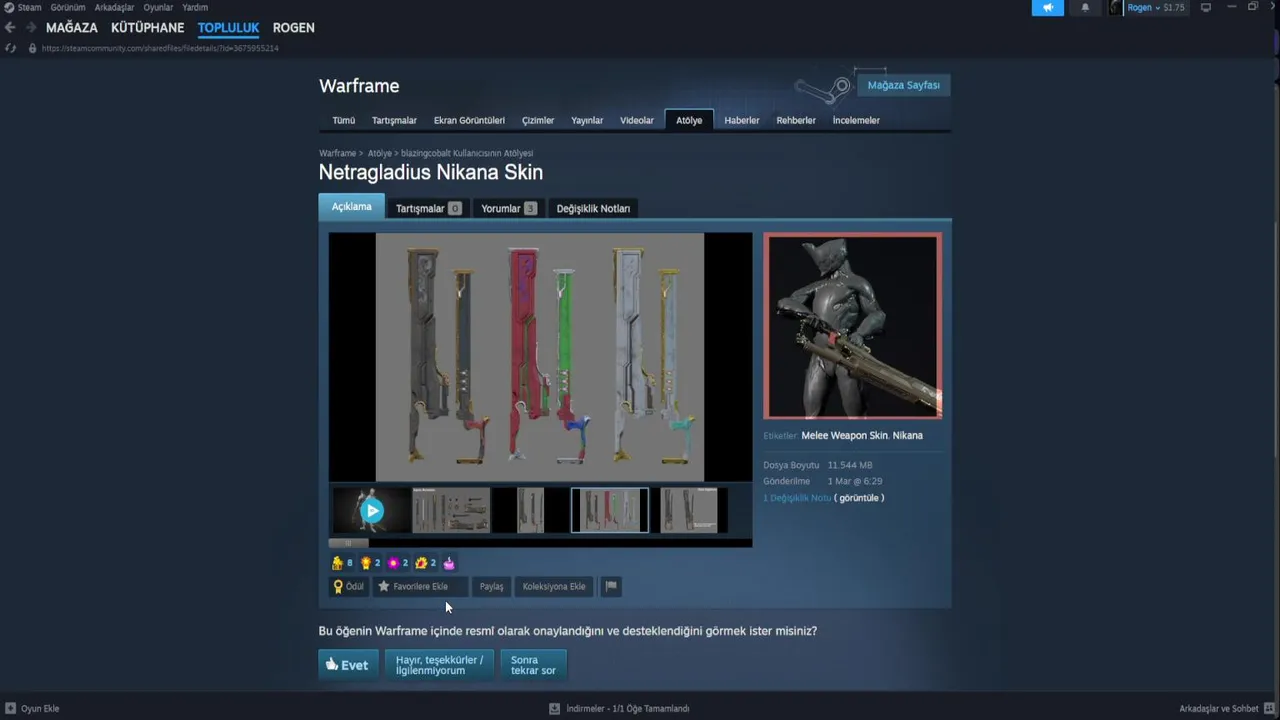Image resolution: width=1280 pixels, height=720 pixels.
Task: Click the thumbnail strip scrollbar handle
Action: click(x=348, y=543)
